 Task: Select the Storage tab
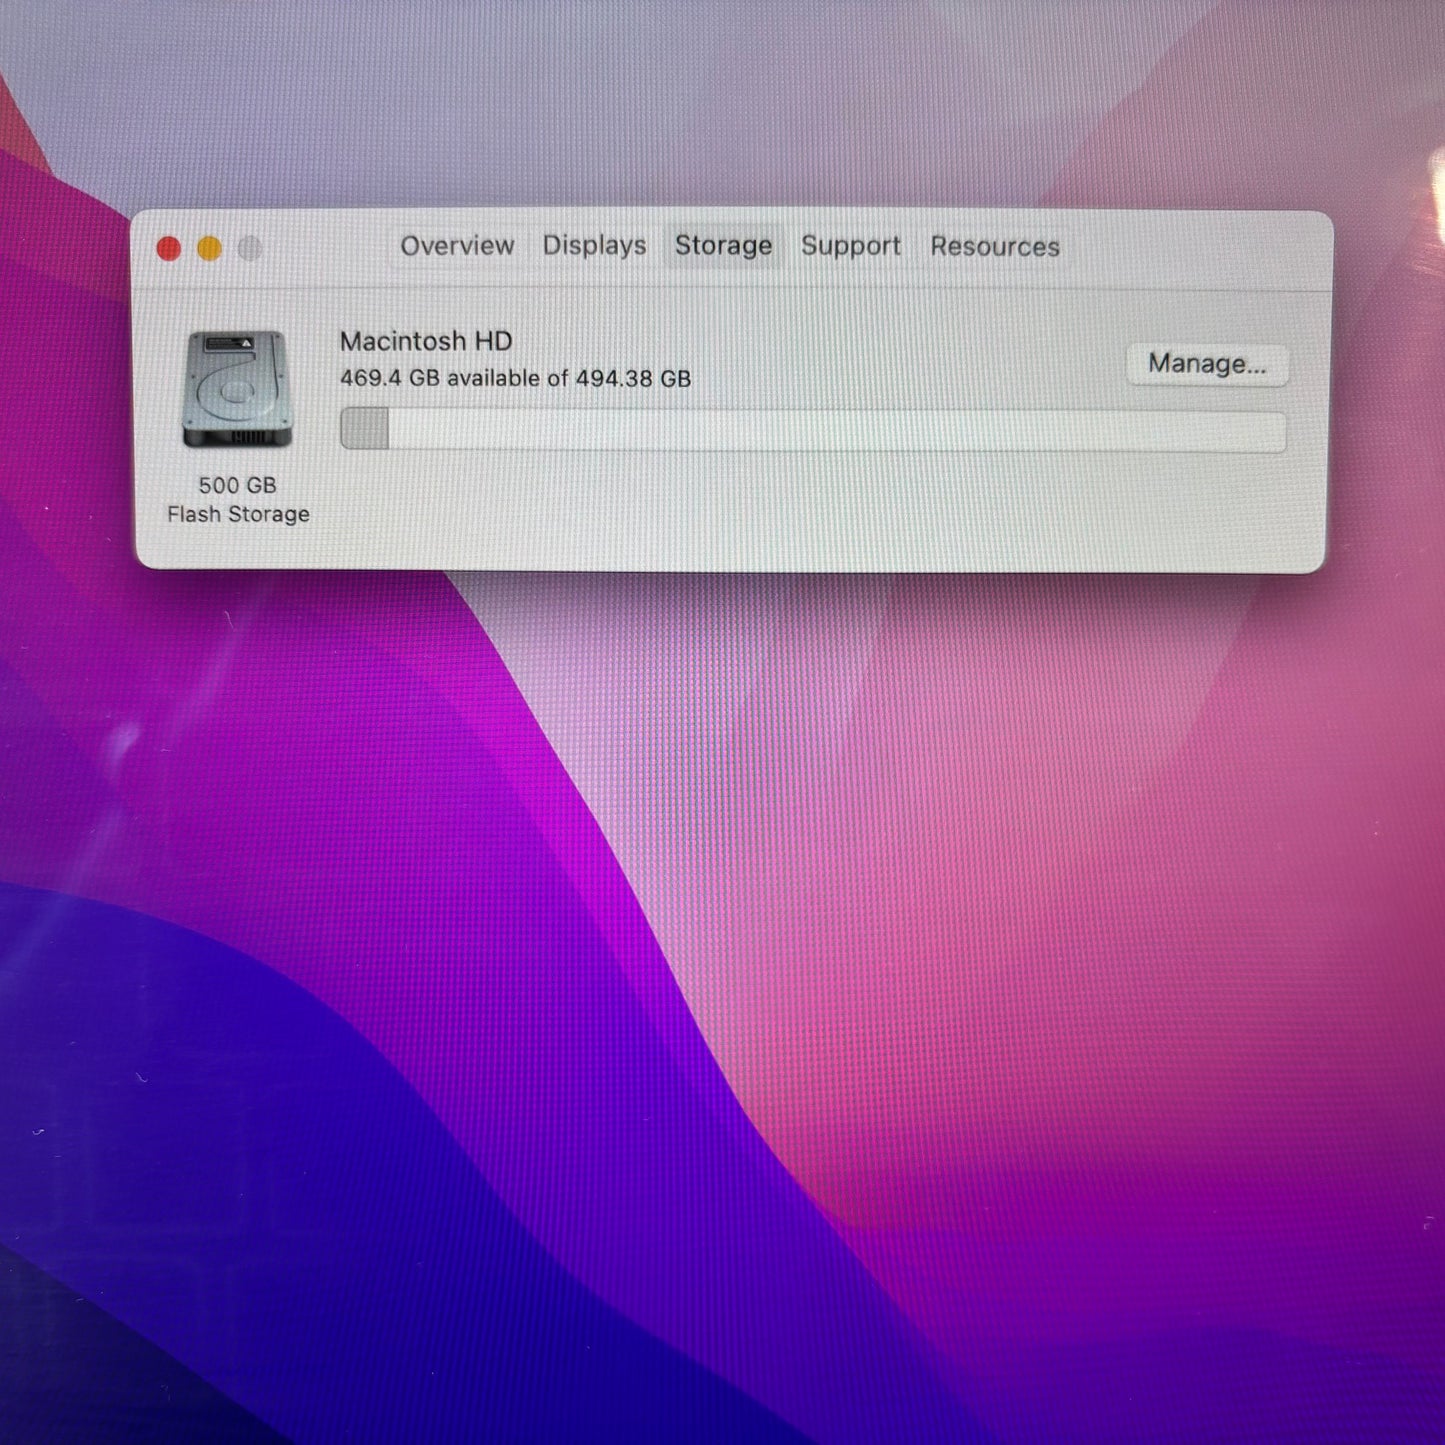point(723,246)
